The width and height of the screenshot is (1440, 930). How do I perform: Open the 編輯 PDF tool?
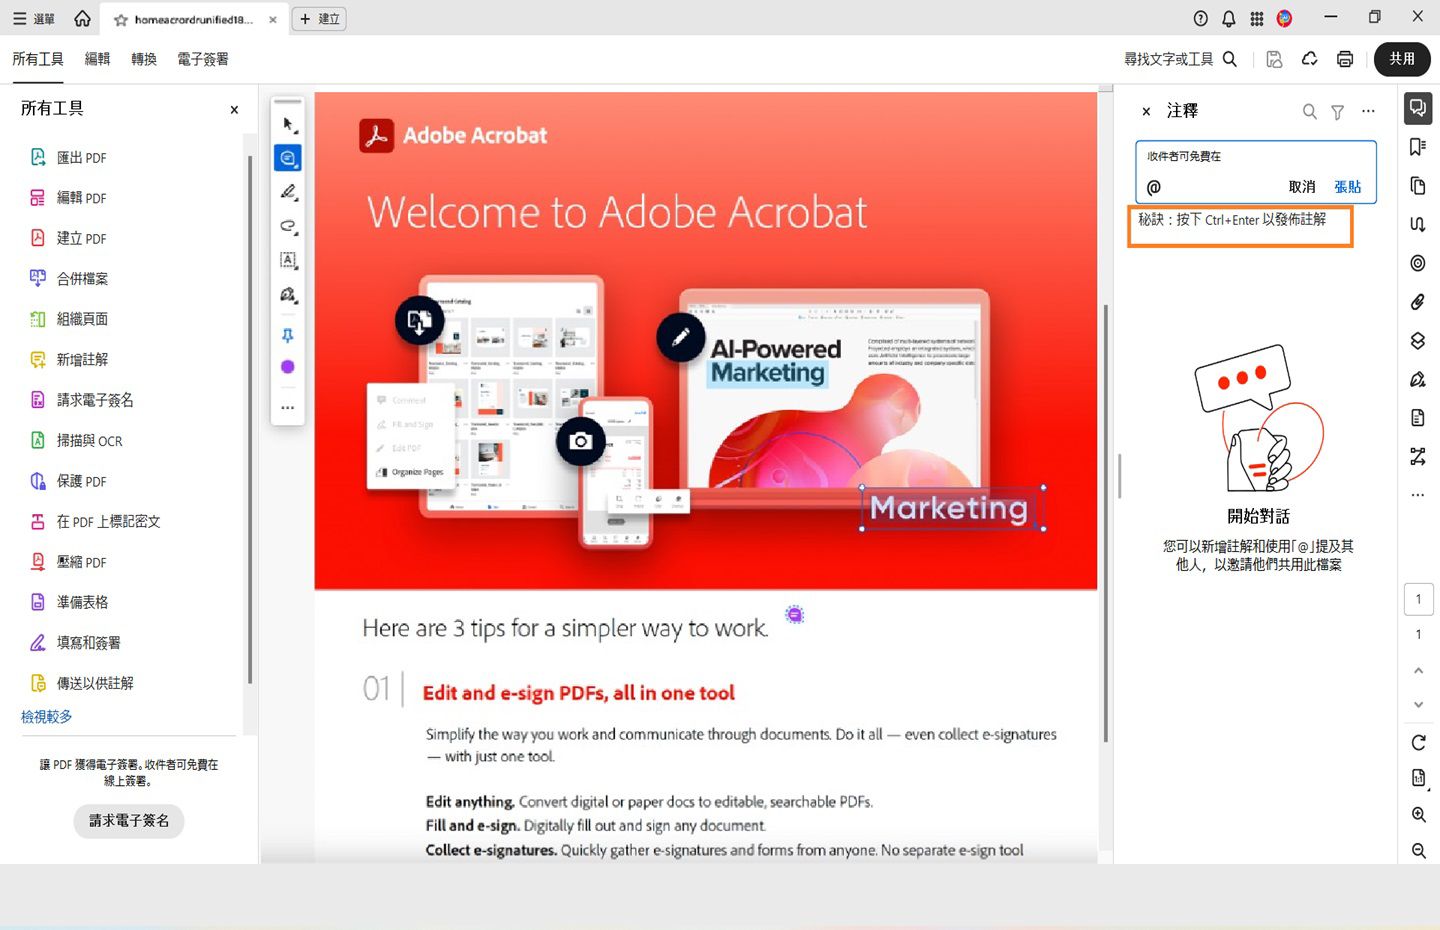pyautogui.click(x=68, y=198)
